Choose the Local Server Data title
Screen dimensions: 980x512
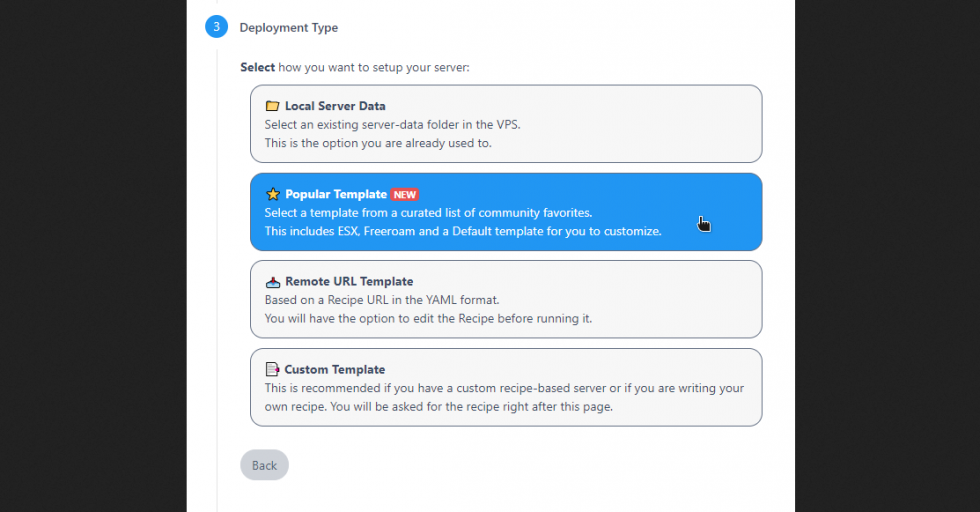coord(335,106)
